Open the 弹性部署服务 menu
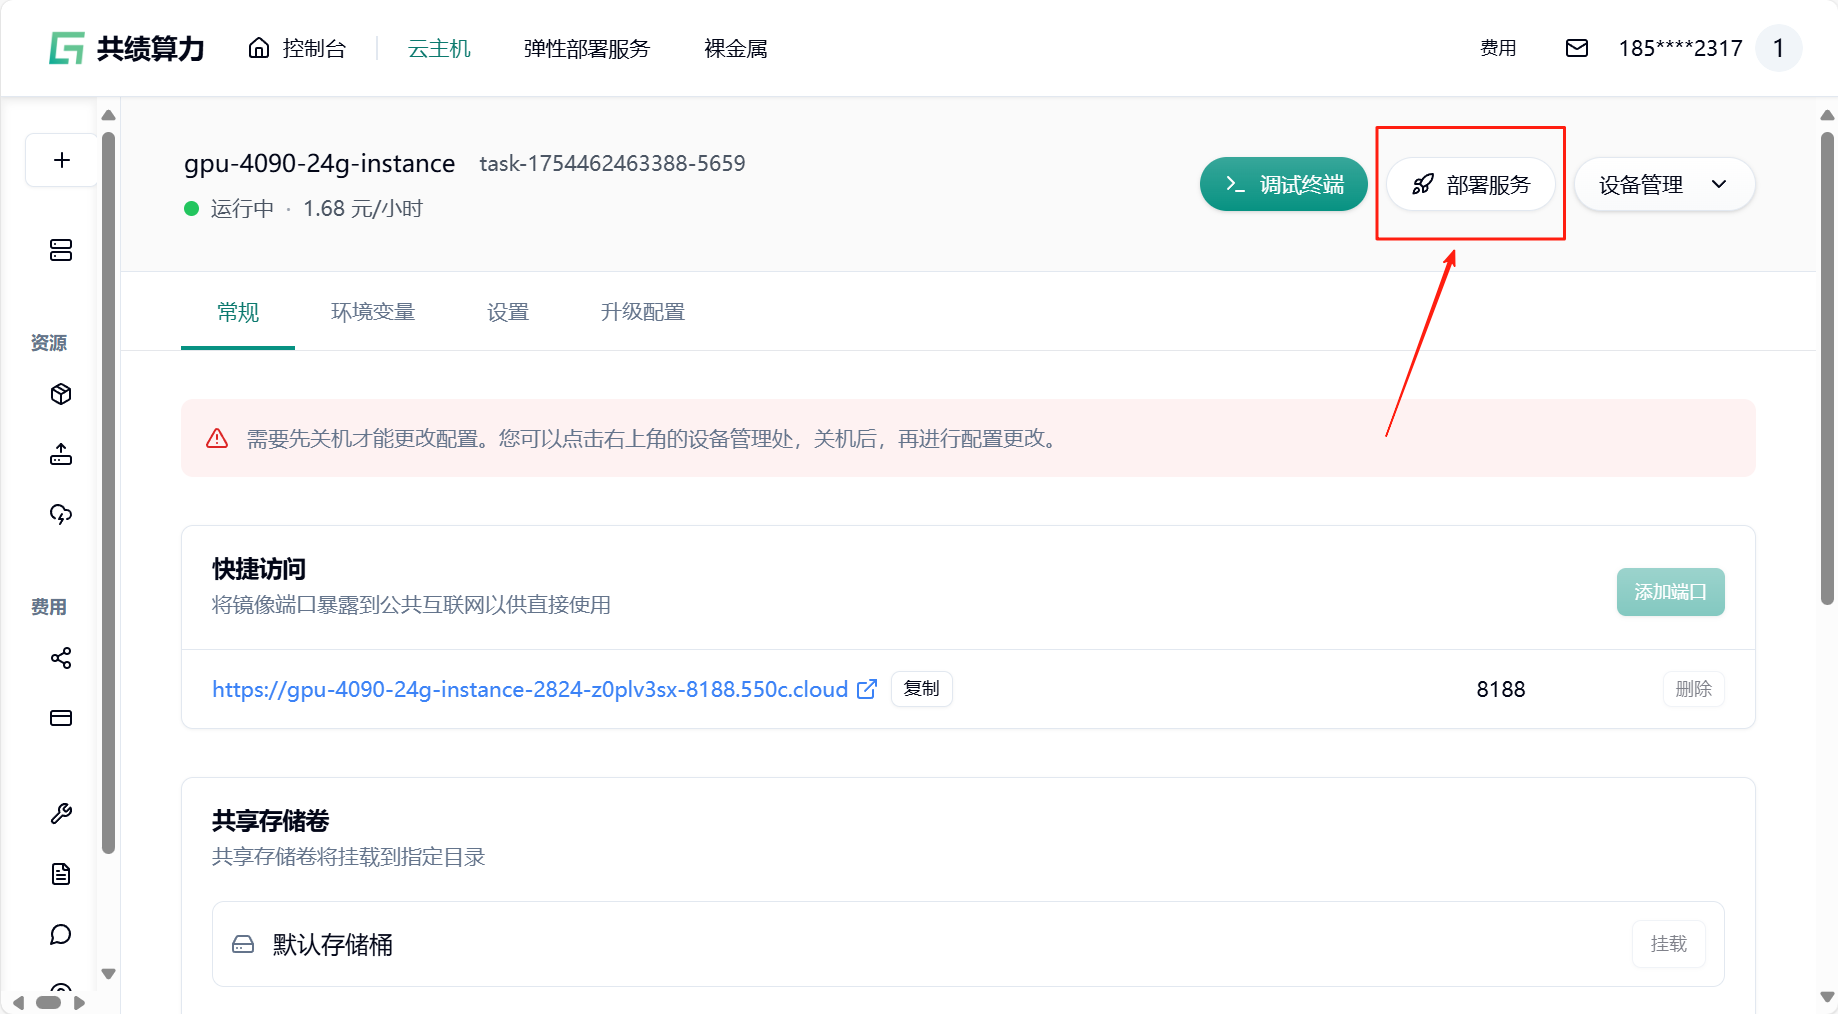Screen dimensions: 1838x1014 click(x=586, y=49)
